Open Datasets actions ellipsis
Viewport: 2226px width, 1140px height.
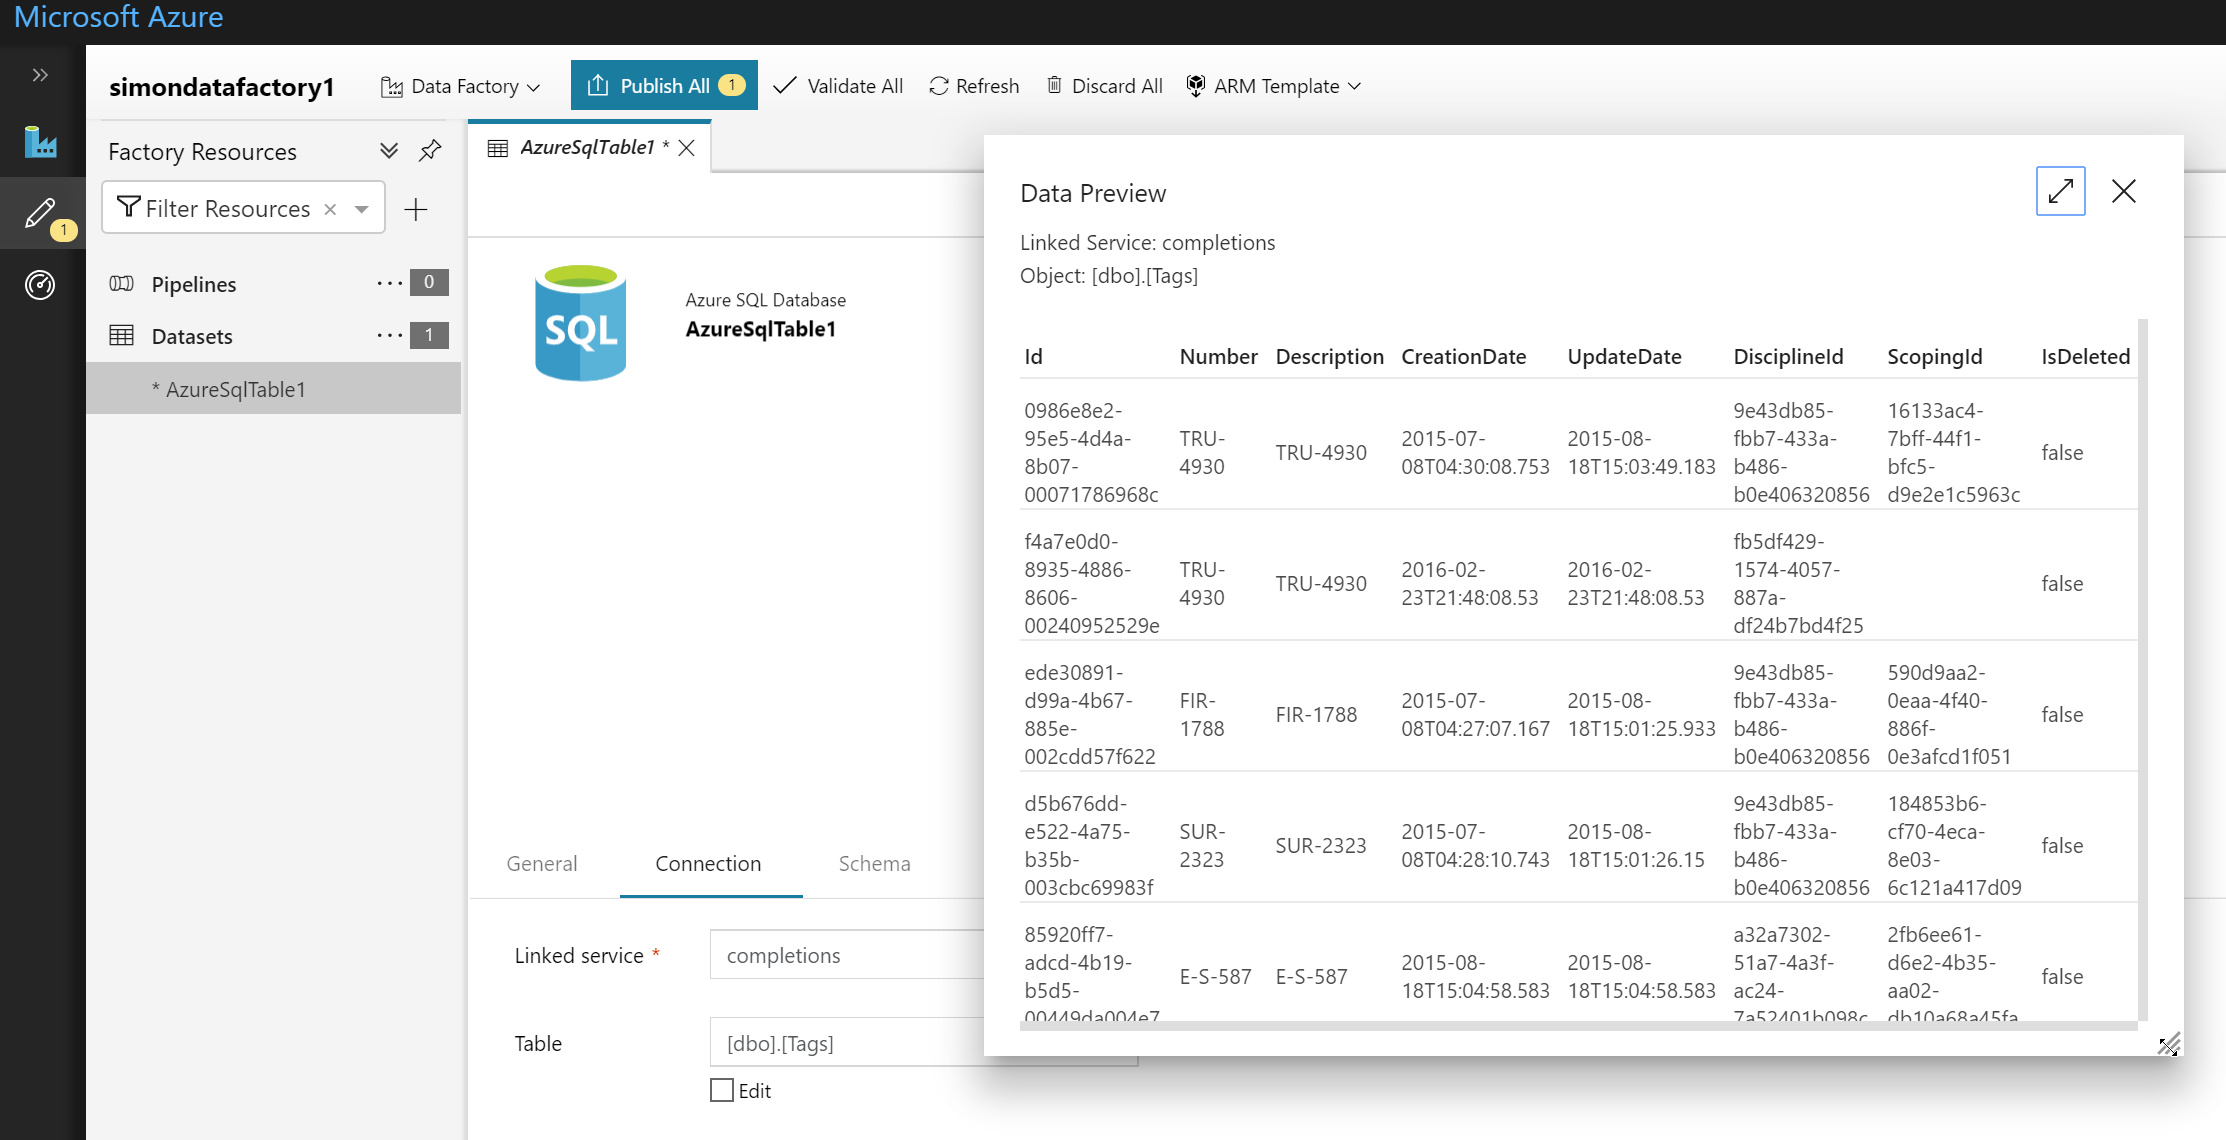[x=389, y=336]
